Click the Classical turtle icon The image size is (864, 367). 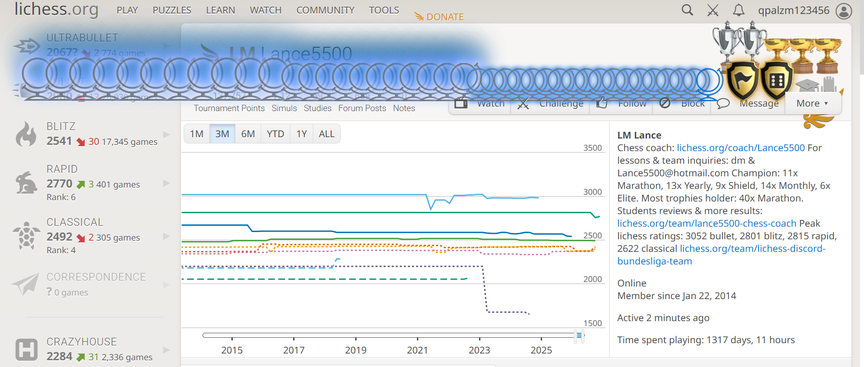[26, 235]
